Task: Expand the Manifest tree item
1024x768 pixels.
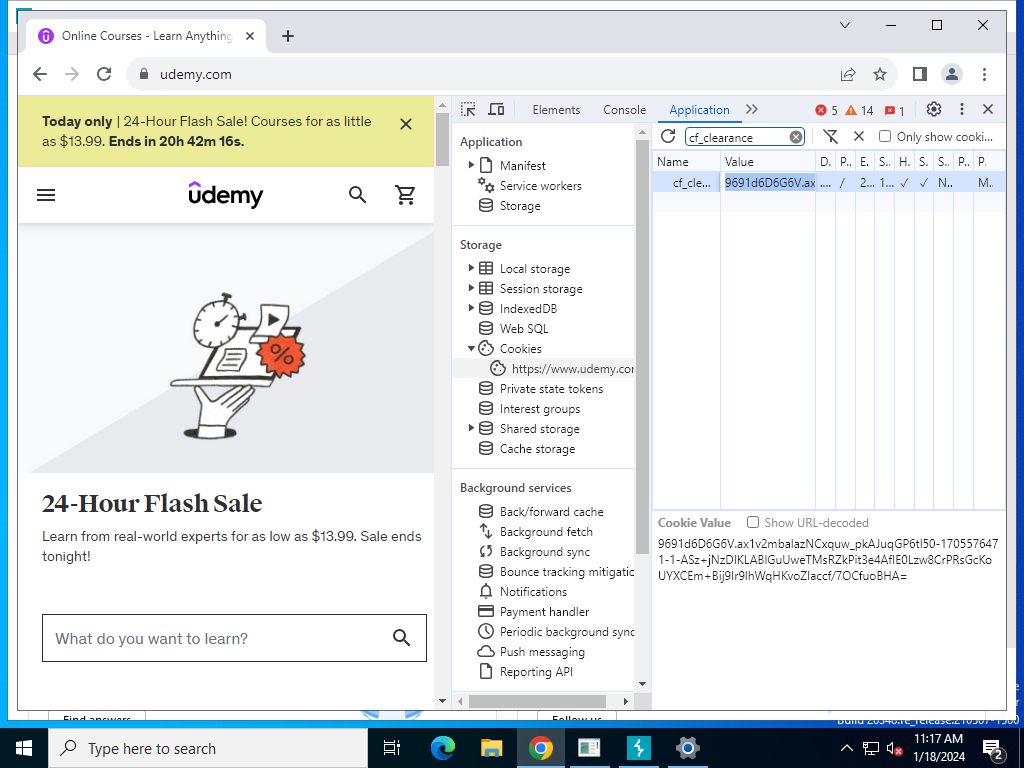Action: (x=471, y=165)
